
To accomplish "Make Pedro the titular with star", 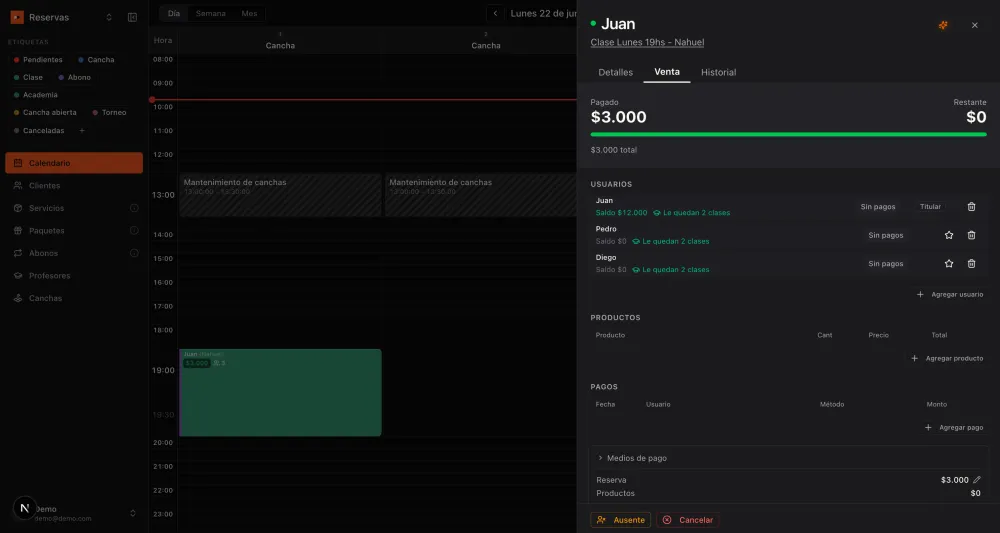I will coord(948,235).
